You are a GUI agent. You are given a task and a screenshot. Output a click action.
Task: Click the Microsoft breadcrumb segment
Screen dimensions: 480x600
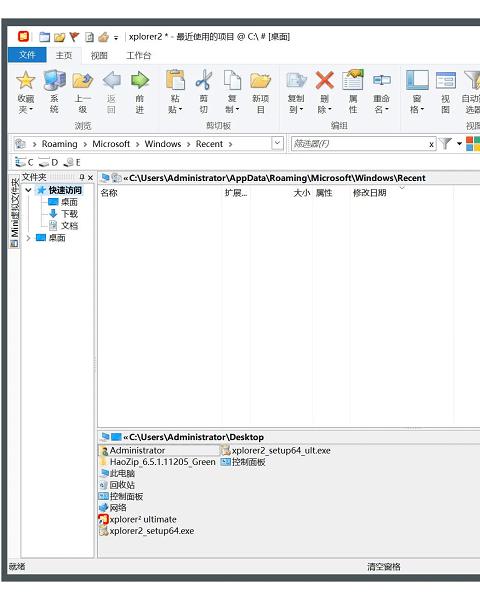click(x=111, y=144)
